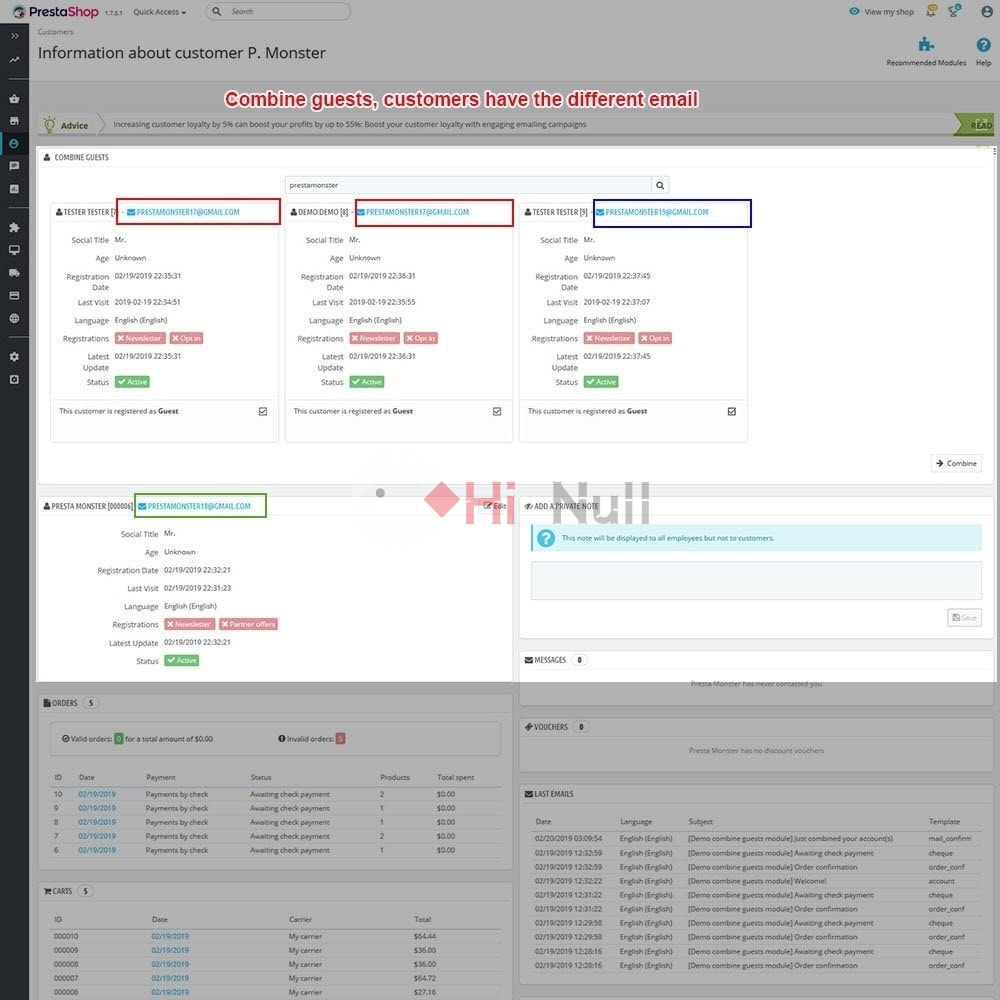Click the invalid orders count badge
1000x1000 pixels.
[340, 739]
